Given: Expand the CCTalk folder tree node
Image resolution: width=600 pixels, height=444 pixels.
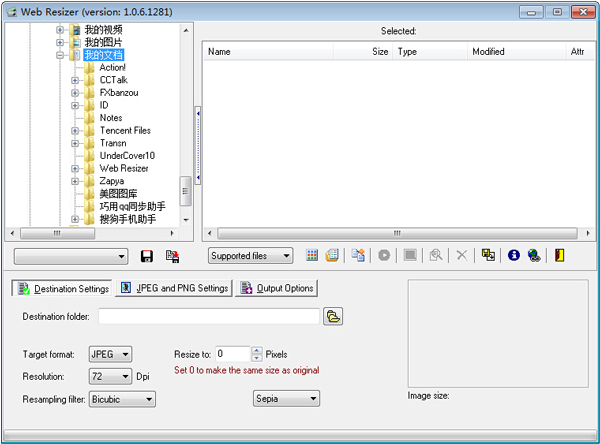Looking at the screenshot, I should click(x=75, y=80).
